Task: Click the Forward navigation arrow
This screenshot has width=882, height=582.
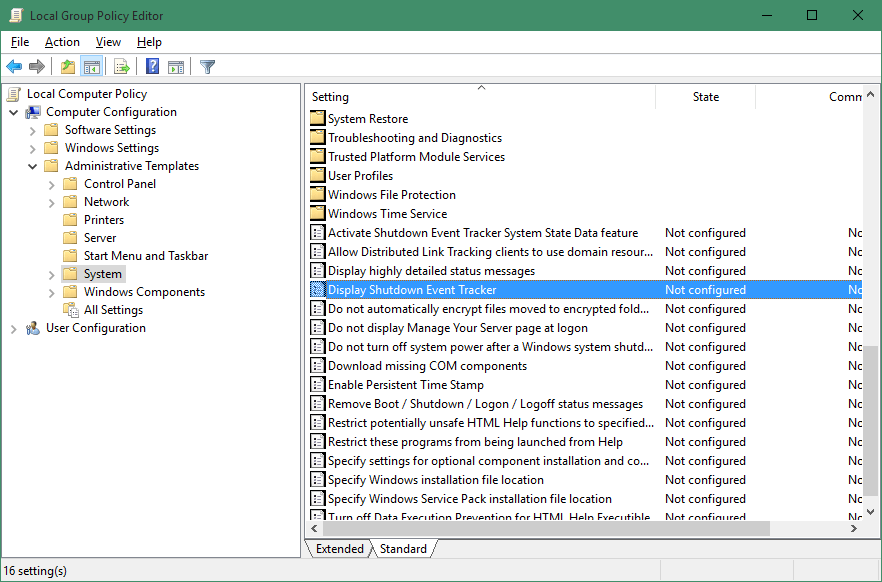Action: [37, 66]
